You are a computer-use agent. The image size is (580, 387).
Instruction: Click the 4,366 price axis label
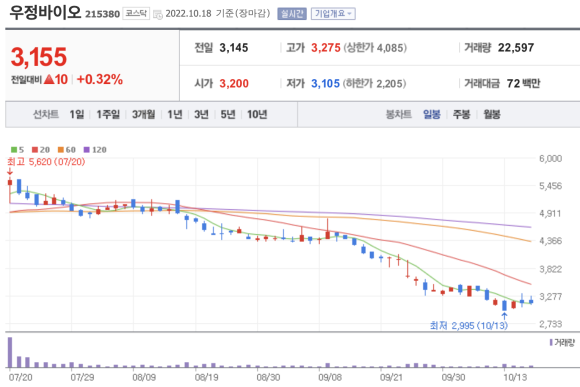point(550,241)
